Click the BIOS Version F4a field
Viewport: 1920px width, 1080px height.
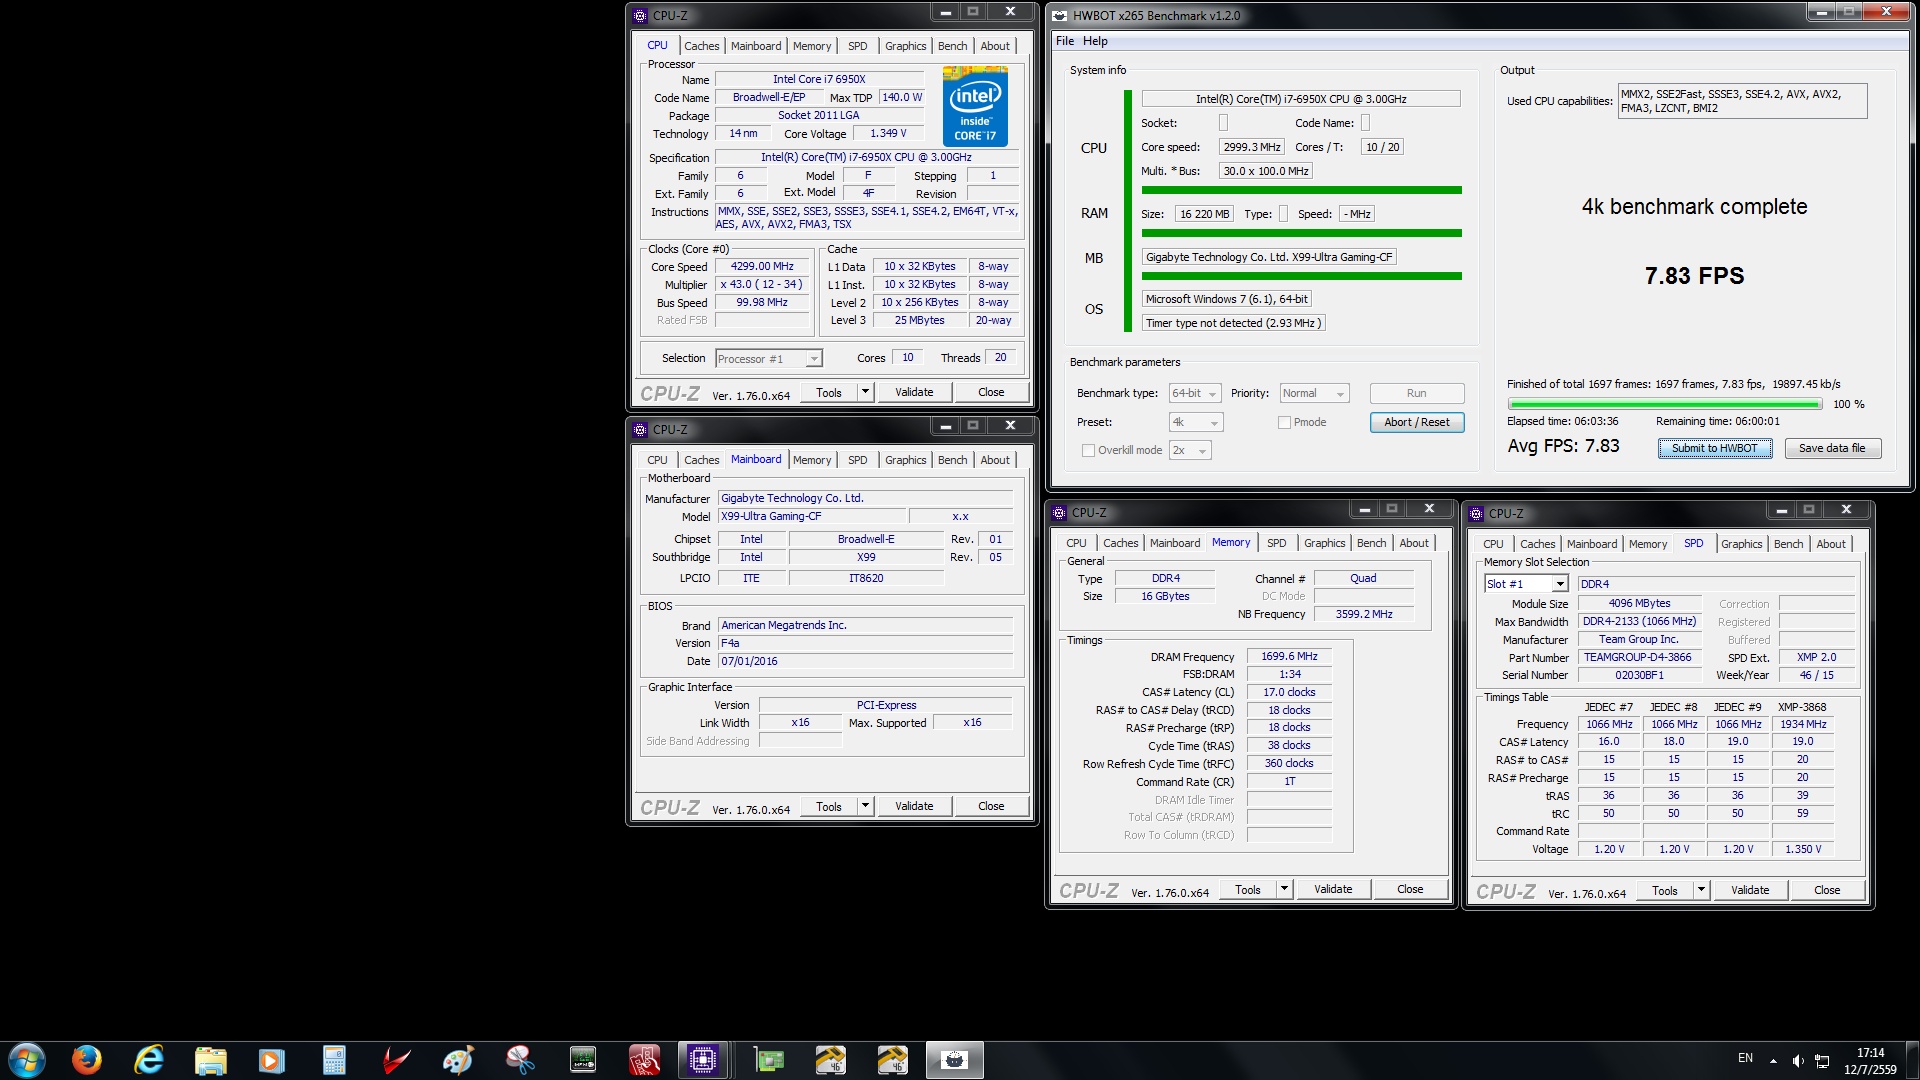pos(865,643)
